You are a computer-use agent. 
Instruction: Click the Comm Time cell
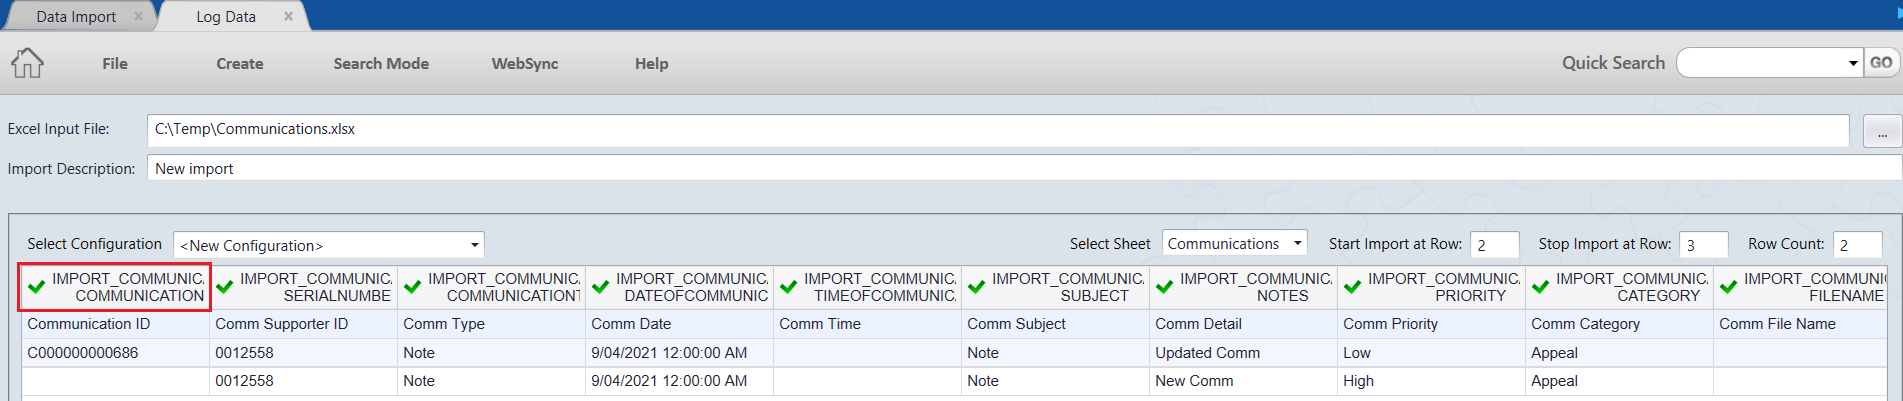pos(867,324)
